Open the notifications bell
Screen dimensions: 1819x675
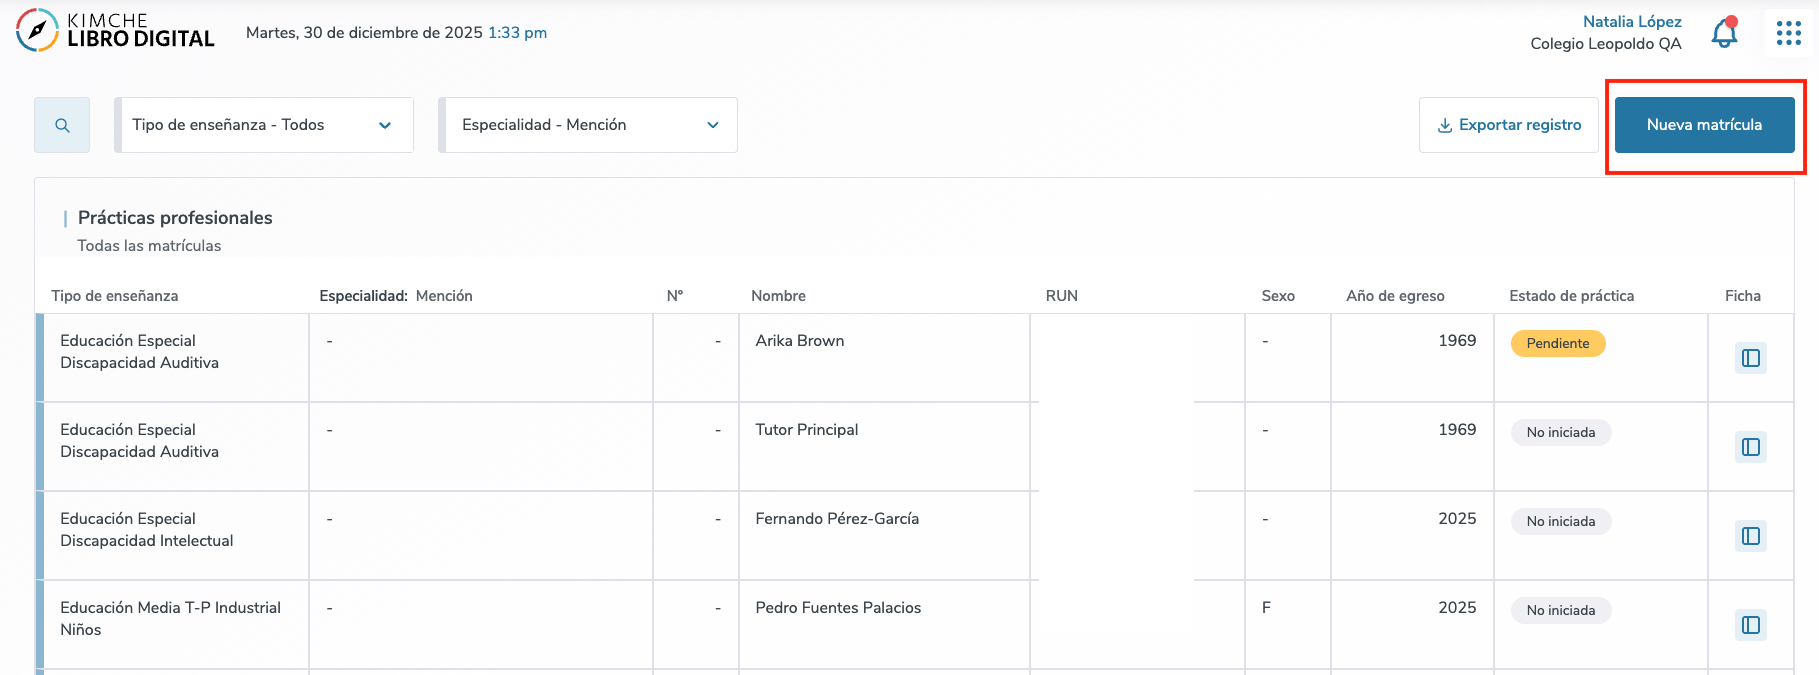click(1724, 34)
